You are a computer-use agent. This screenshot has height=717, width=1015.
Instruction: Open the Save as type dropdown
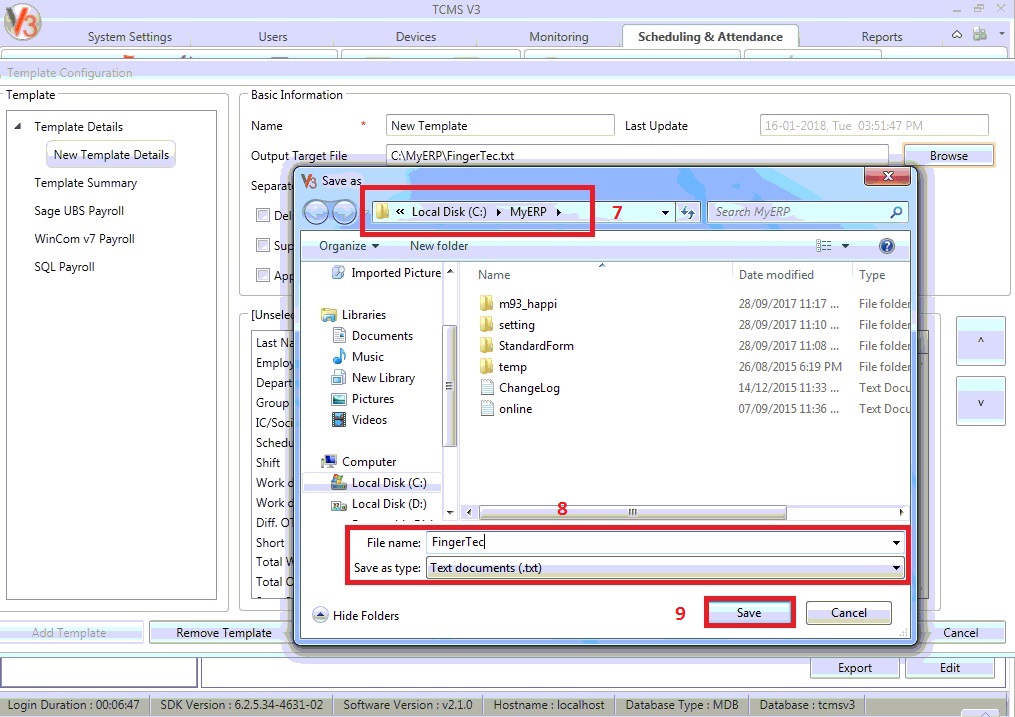click(x=895, y=568)
